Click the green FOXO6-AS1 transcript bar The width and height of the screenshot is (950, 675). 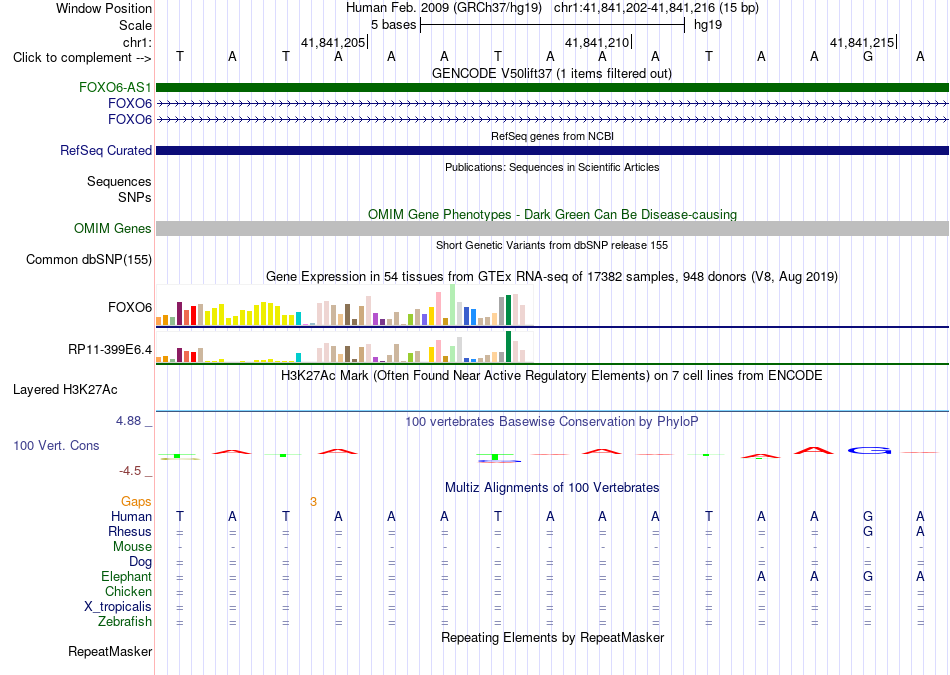(x=552, y=87)
